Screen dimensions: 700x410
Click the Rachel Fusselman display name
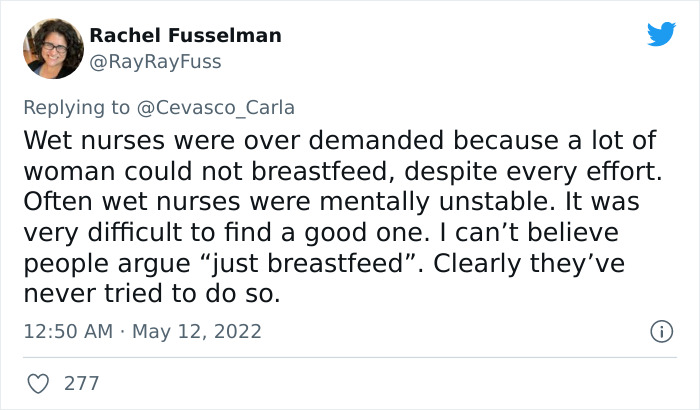pos(185,35)
